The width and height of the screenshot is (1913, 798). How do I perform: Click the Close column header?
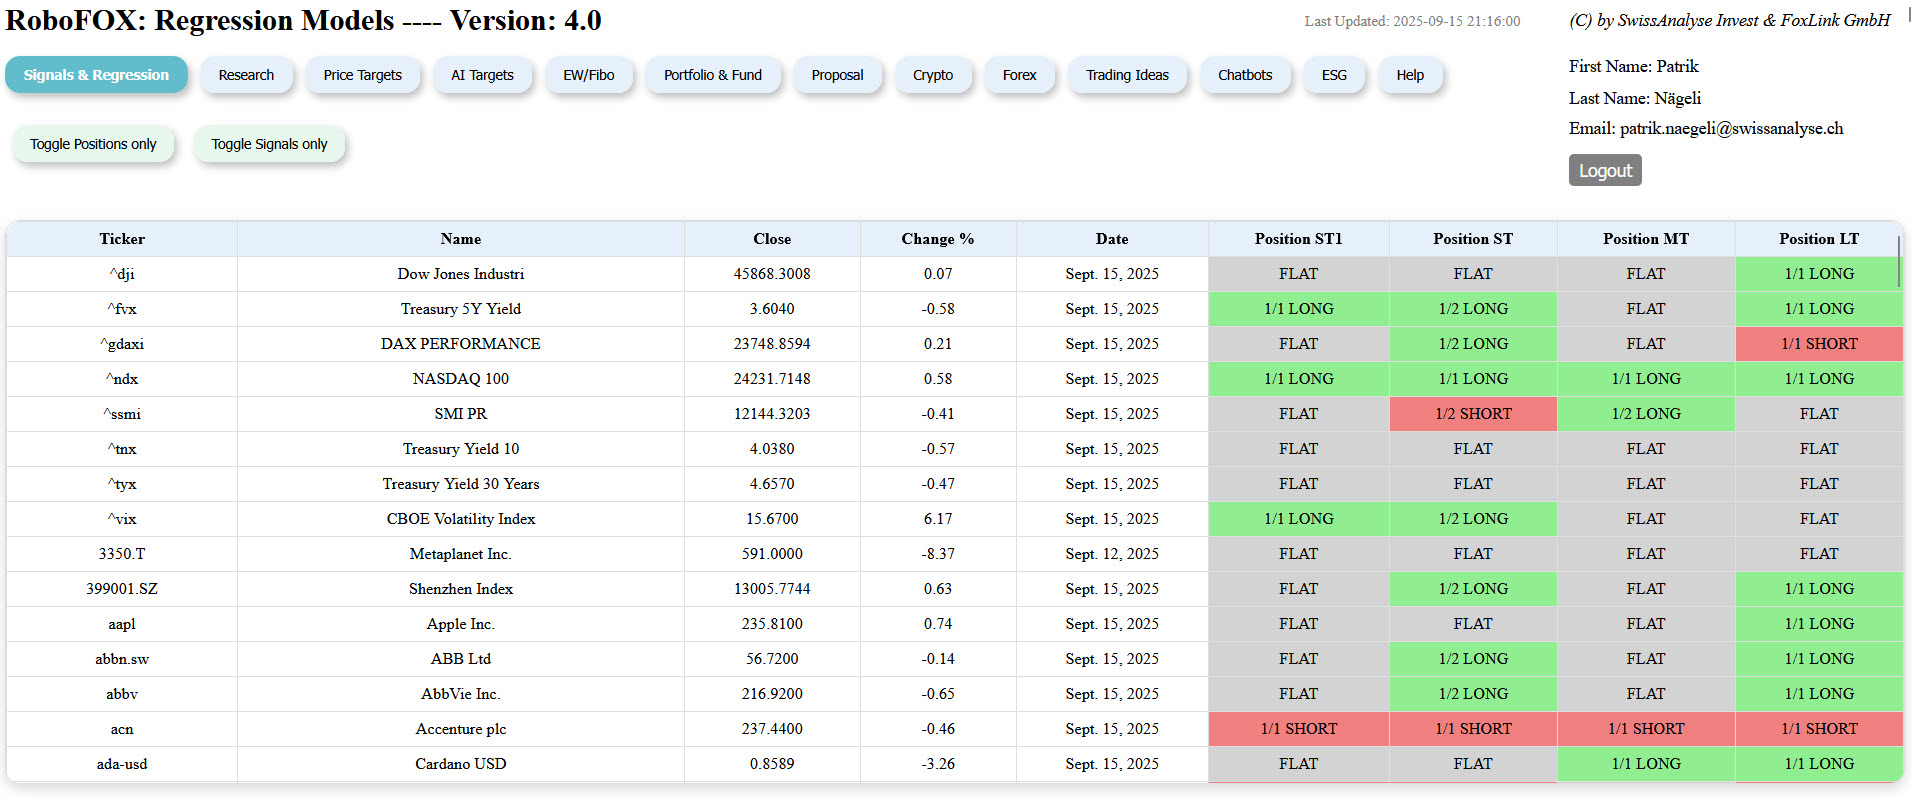(772, 239)
